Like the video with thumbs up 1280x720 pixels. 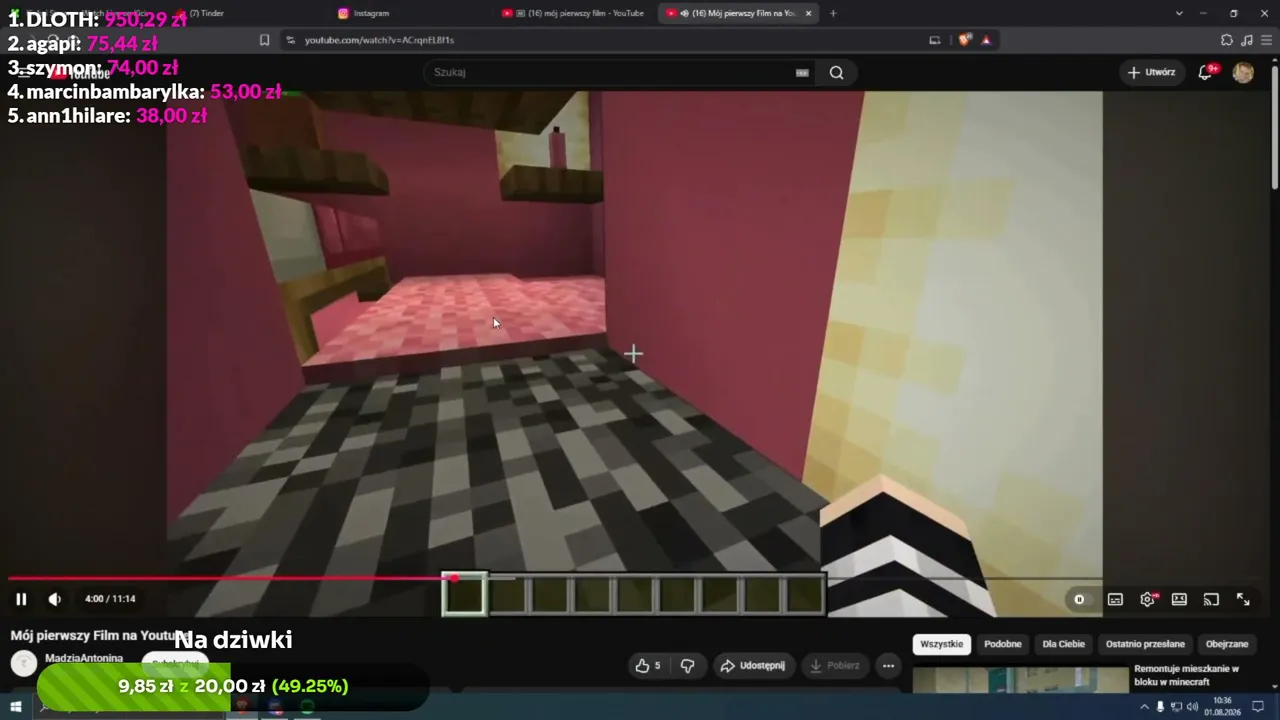(648, 665)
